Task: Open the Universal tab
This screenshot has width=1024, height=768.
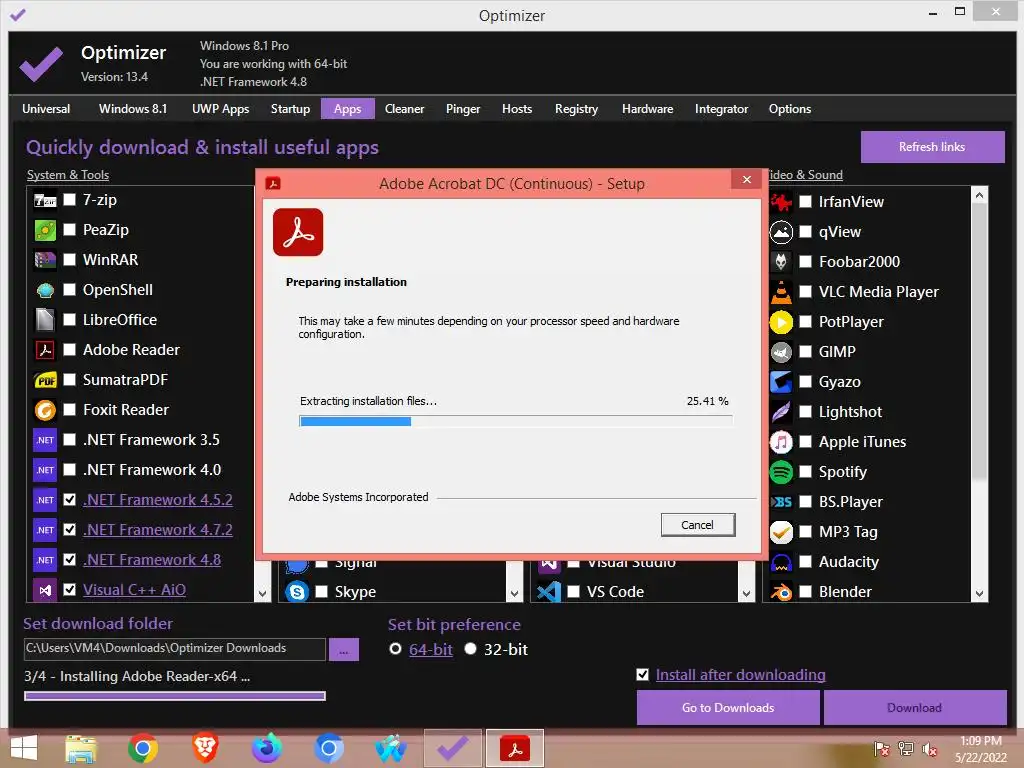Action: [x=46, y=109]
